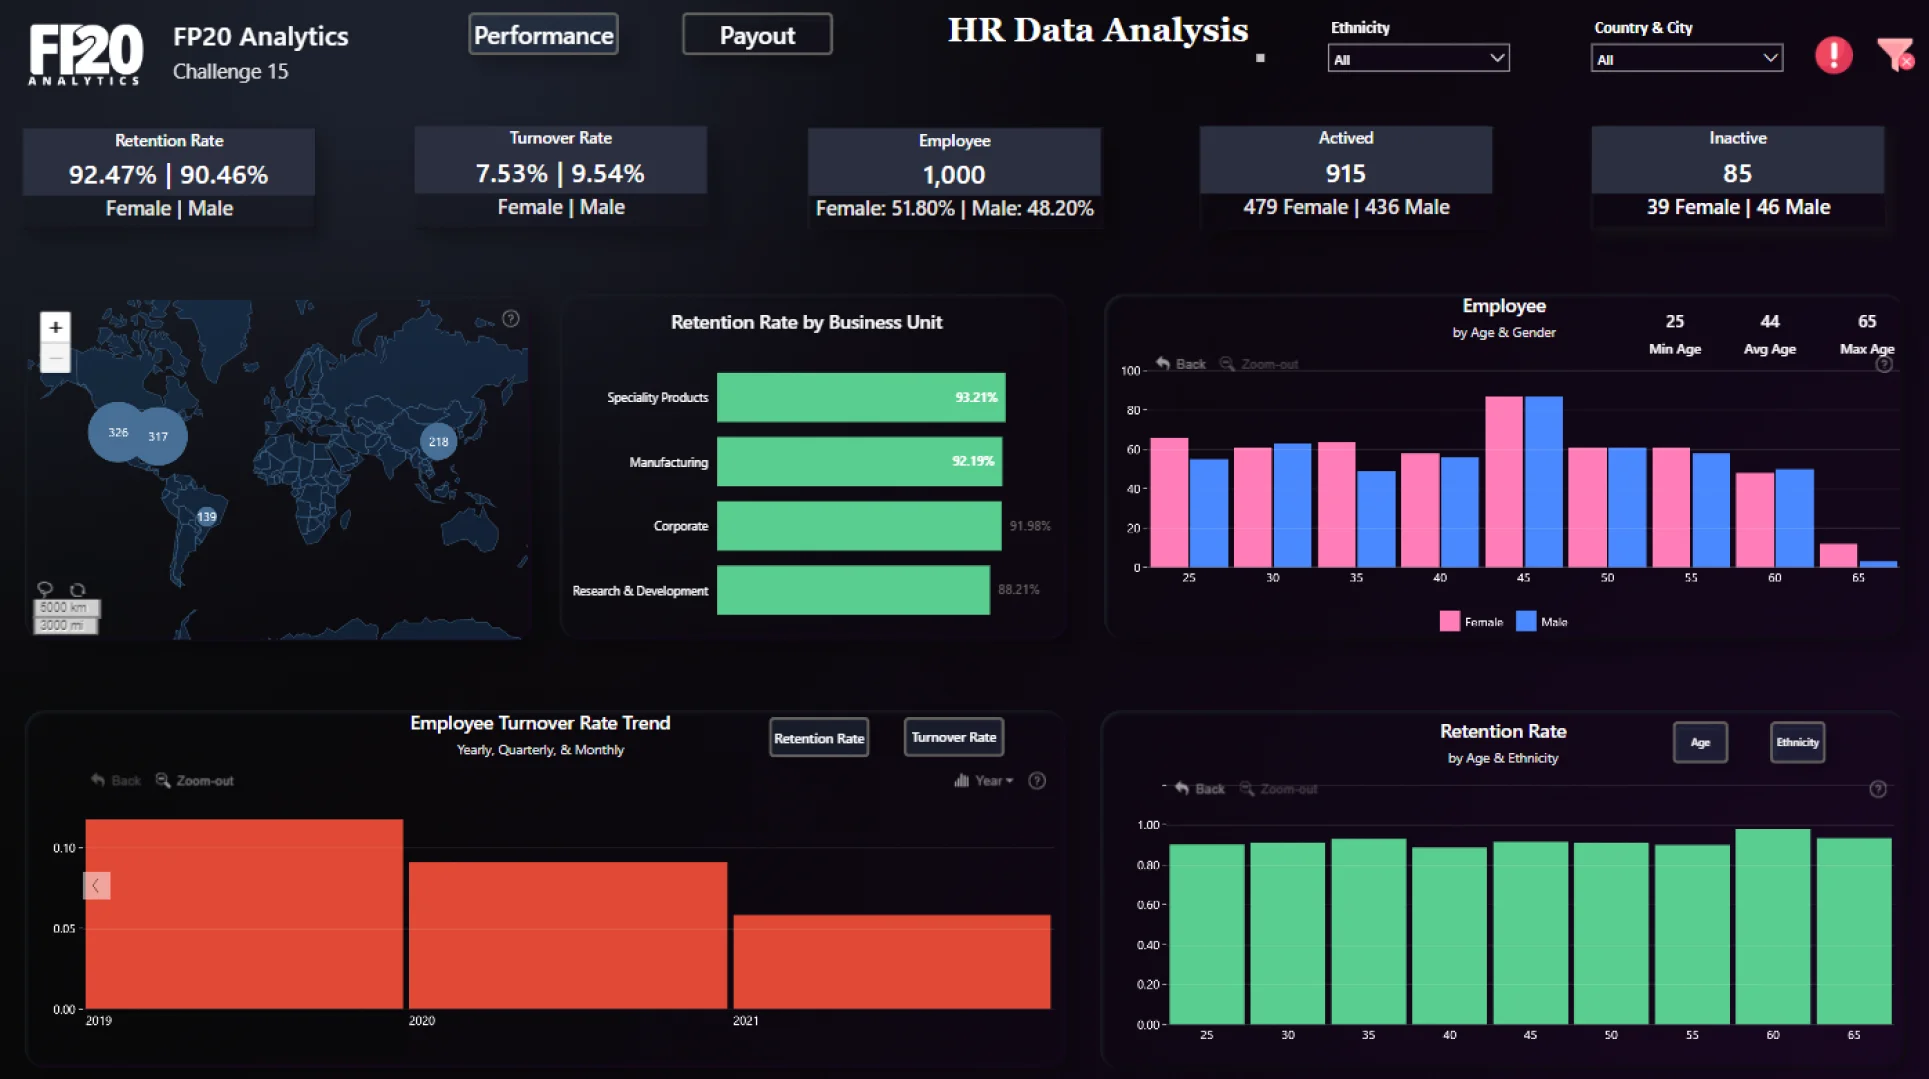Select the 326 bubble on the map
Viewport: 1929px width, 1079px height.
116,432
